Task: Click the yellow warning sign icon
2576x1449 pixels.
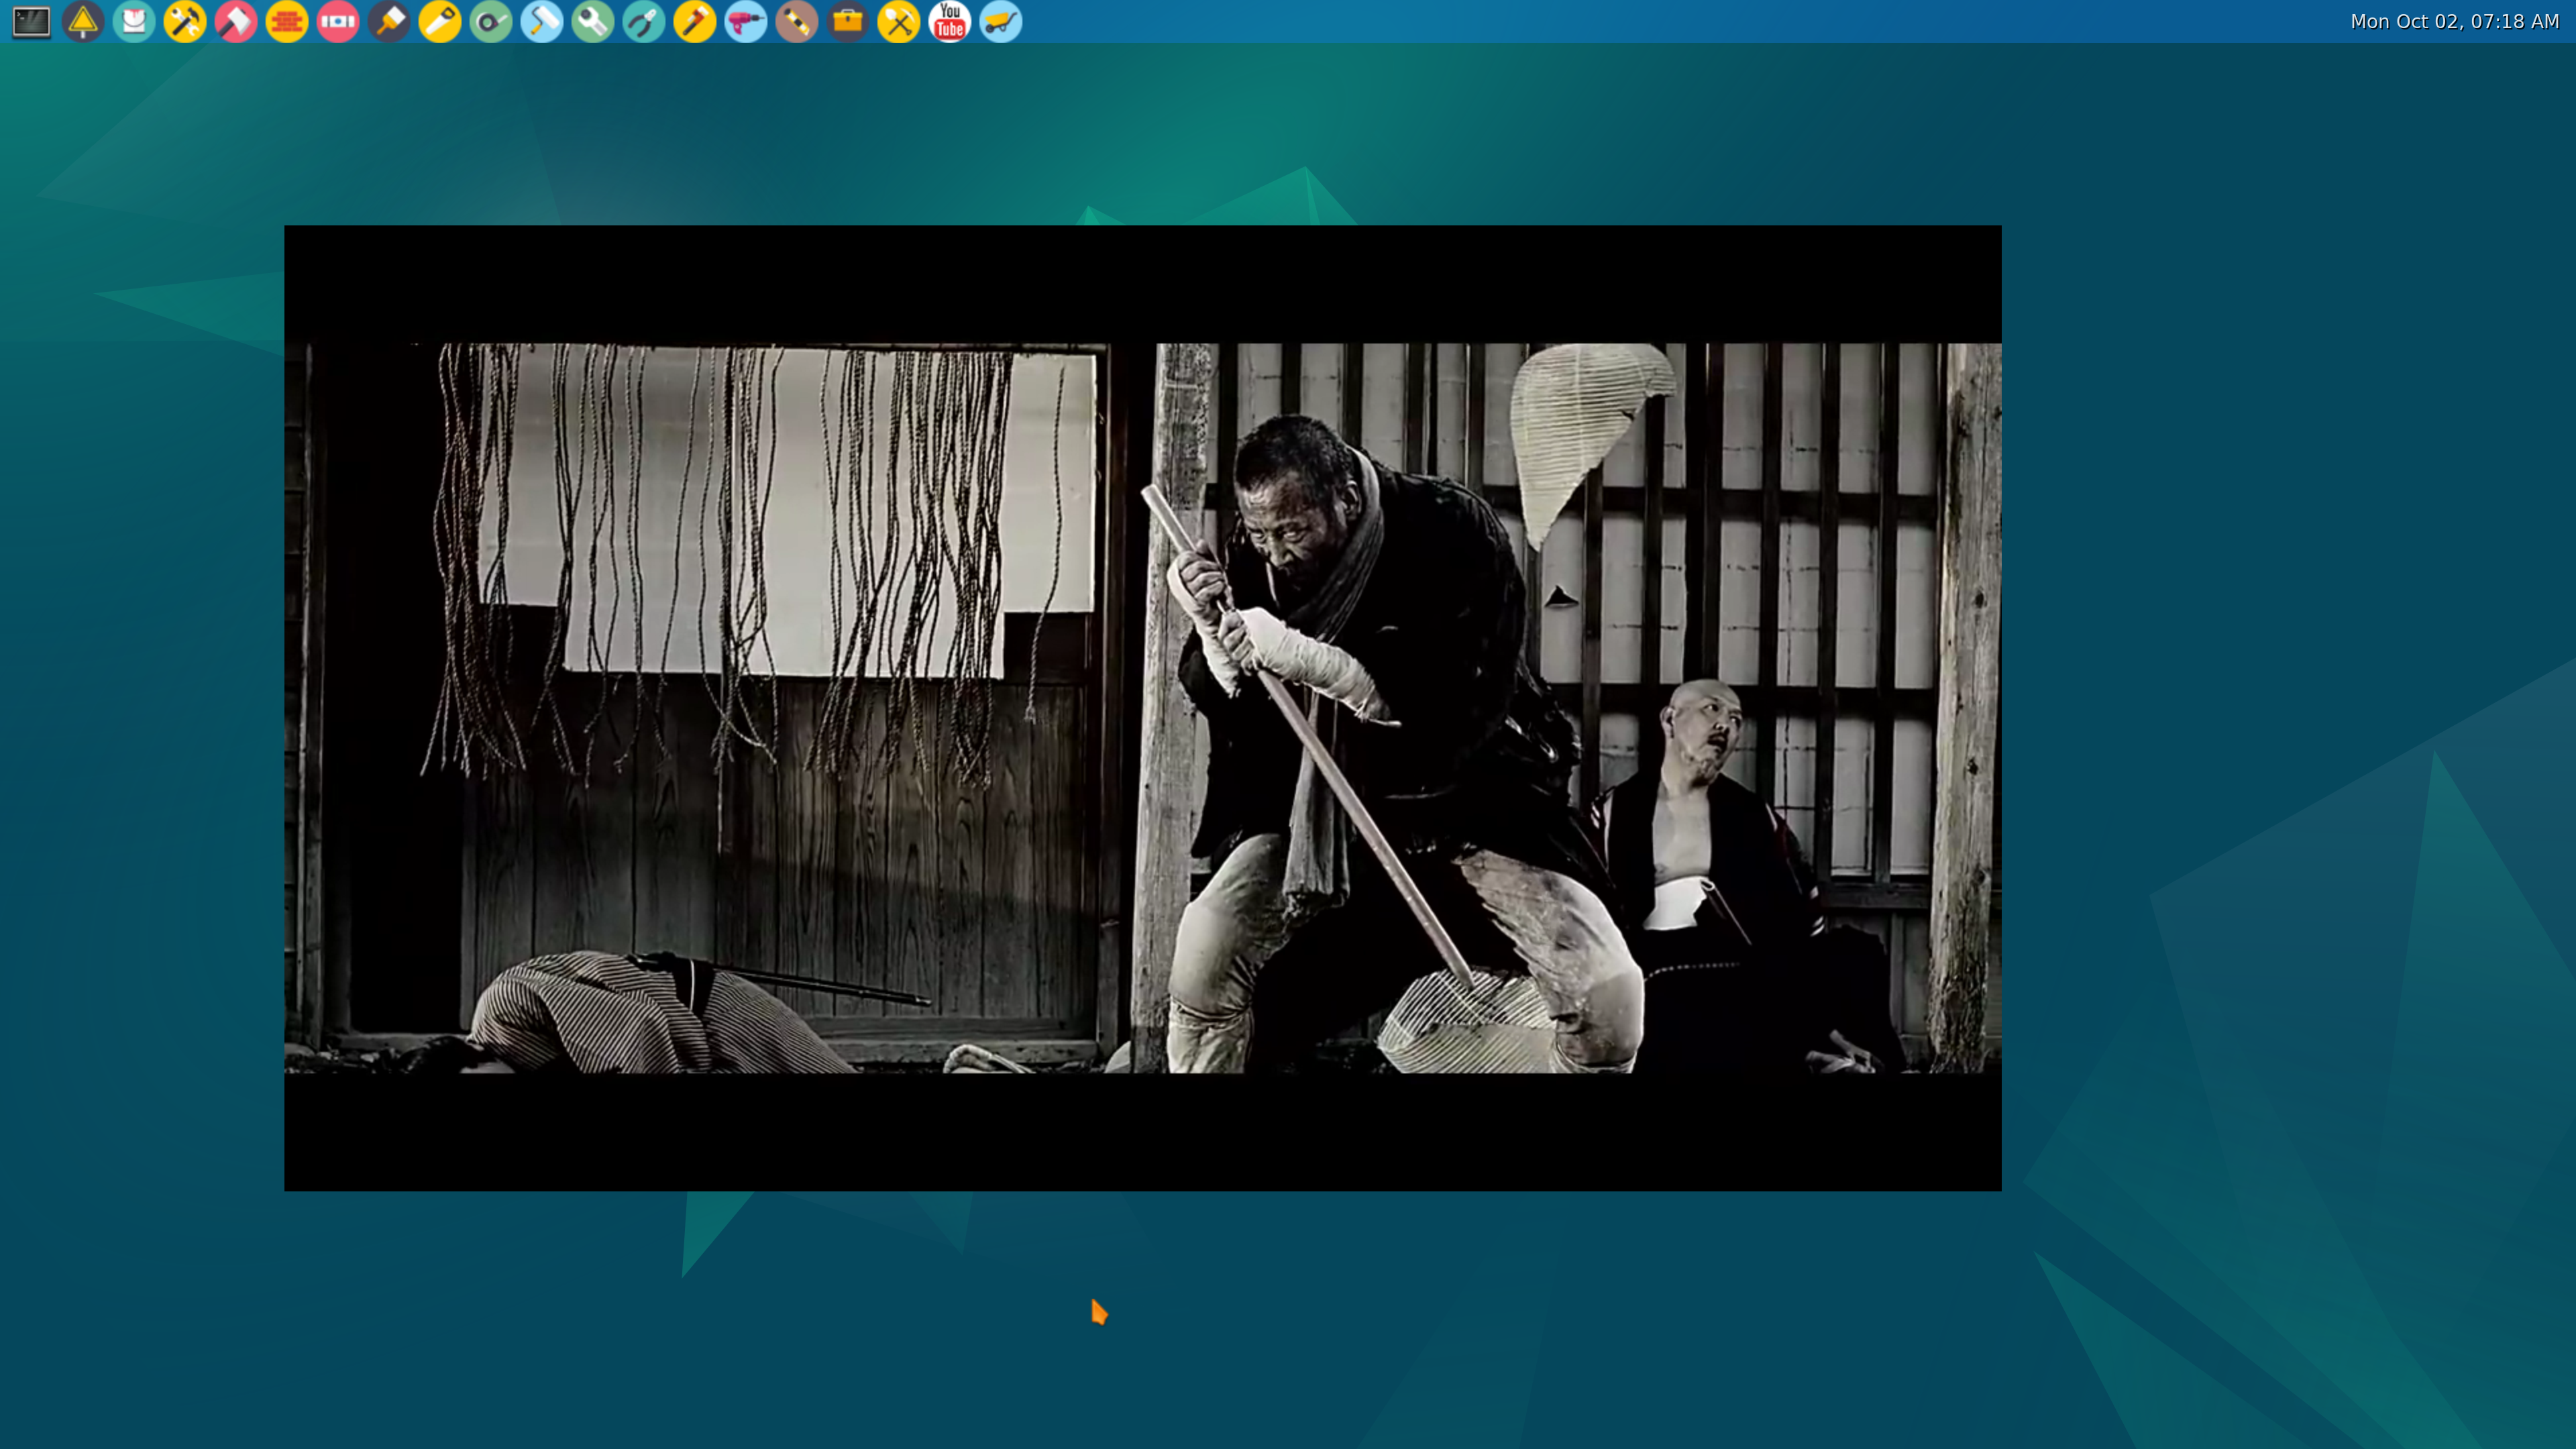Action: tap(83, 21)
